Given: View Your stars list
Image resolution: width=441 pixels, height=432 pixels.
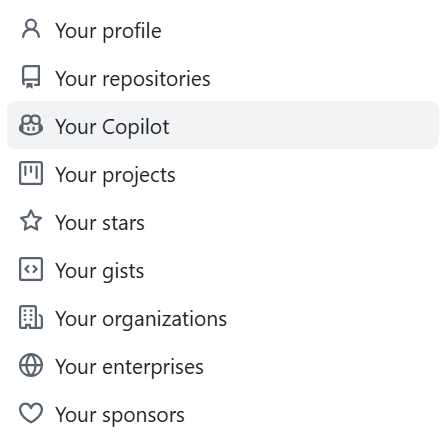Looking at the screenshot, I should pos(223,222).
